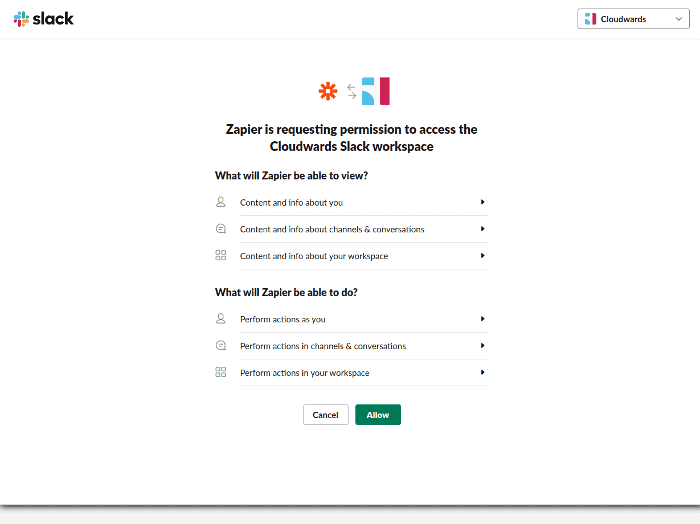The width and height of the screenshot is (700, 524).
Task: Expand Perform actions as you arrow
Action: [483, 319]
